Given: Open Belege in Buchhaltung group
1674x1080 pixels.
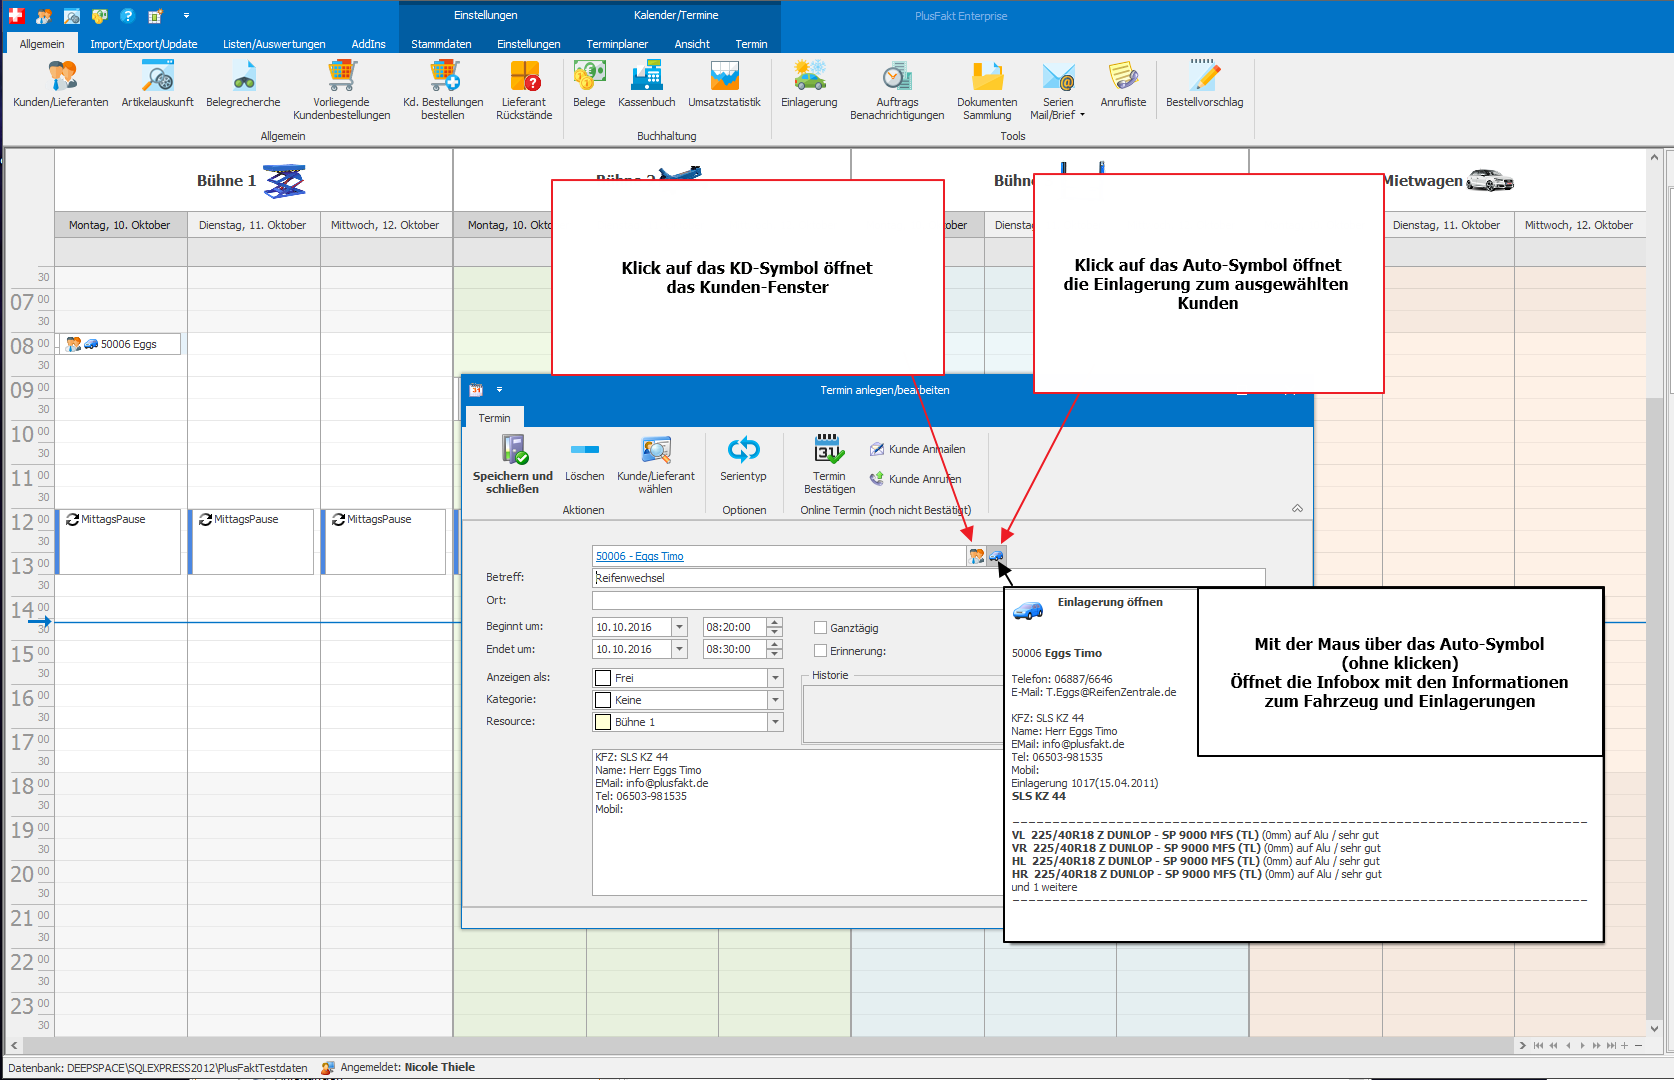Looking at the screenshot, I should [x=589, y=84].
